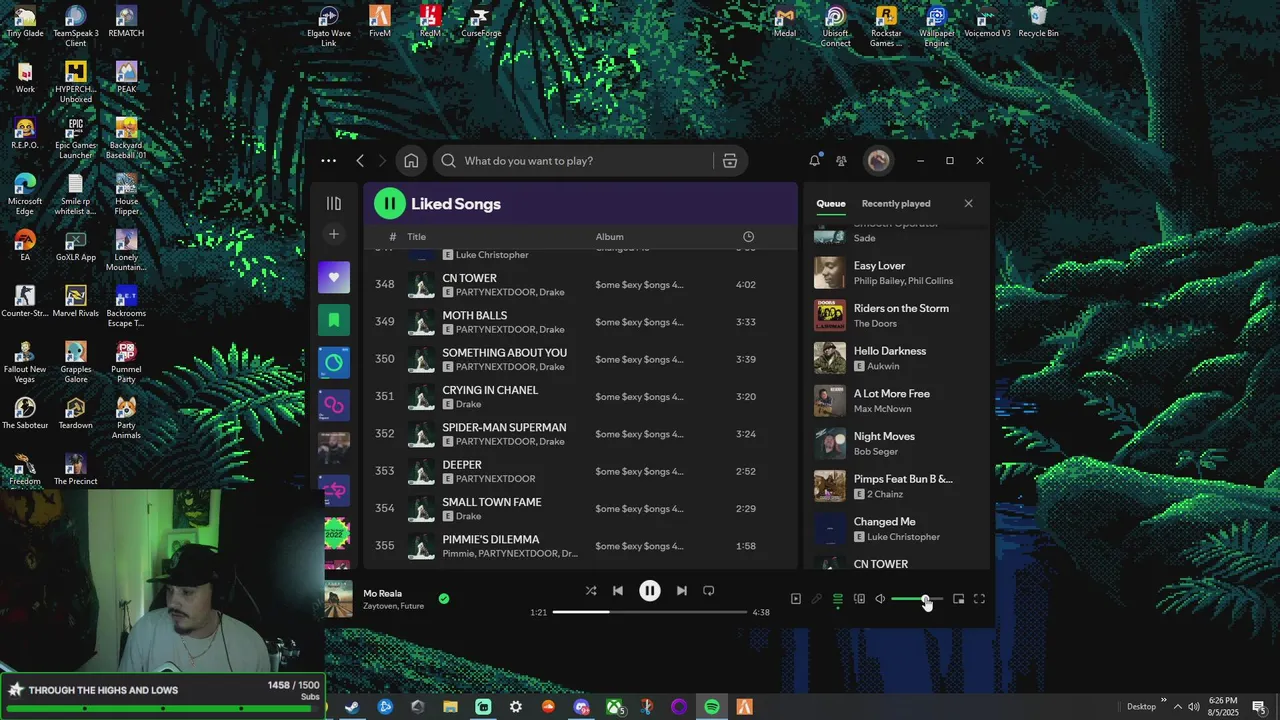Open PARTYNEXTDOOR artist link under DEEPER

click(495, 479)
